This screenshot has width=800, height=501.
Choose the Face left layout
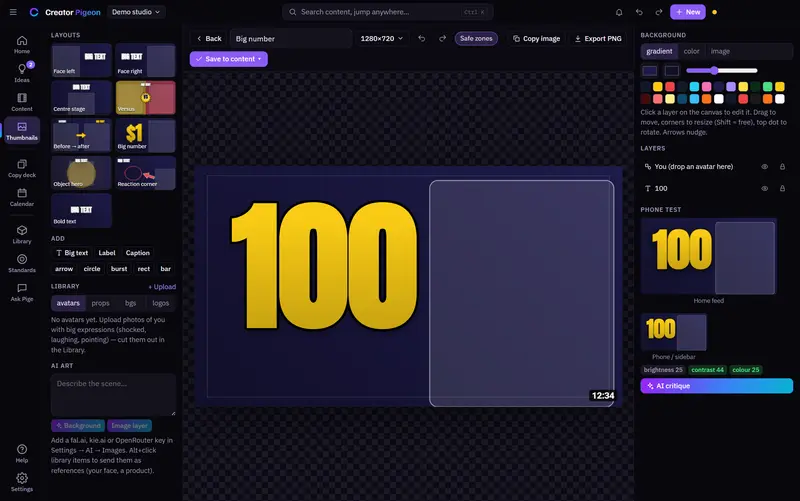click(81, 60)
